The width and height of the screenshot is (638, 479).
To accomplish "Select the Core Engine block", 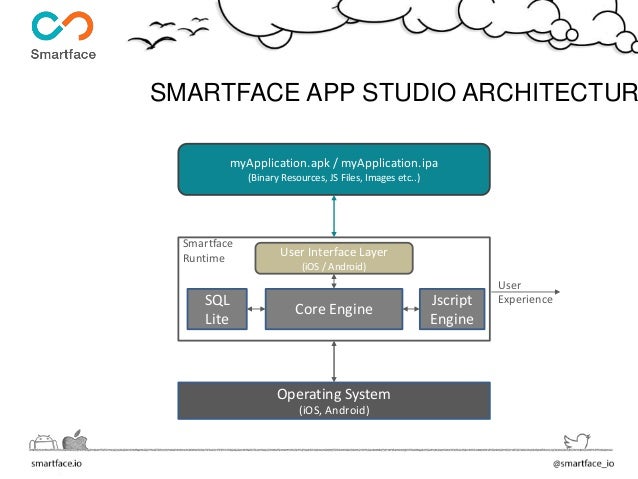I will [x=334, y=309].
